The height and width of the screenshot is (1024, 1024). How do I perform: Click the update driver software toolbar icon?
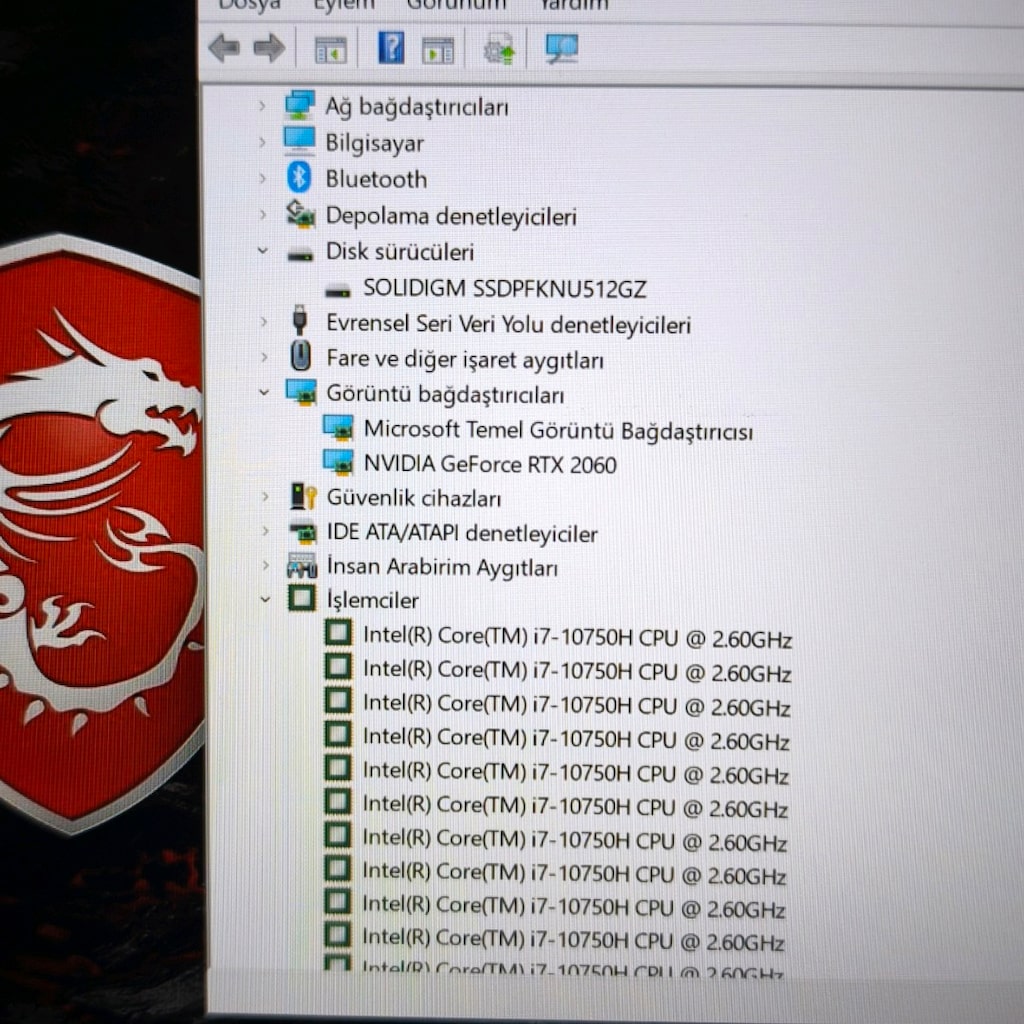pos(499,49)
